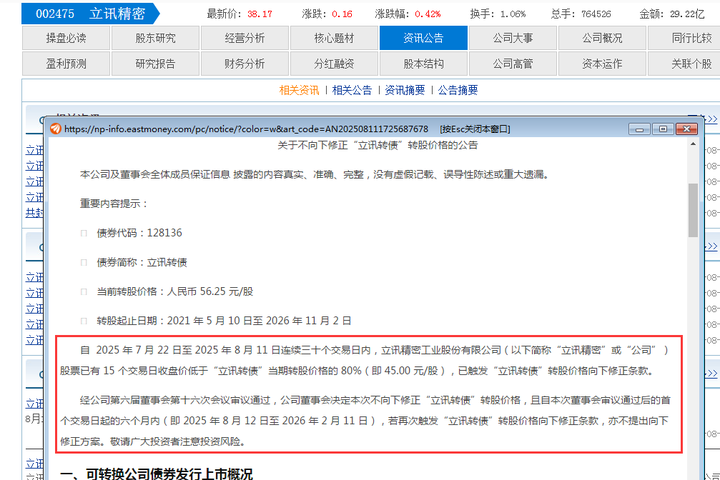Image resolution: width=720 pixels, height=480 pixels.
Task: Open the 核心题材 tab
Action: point(334,38)
